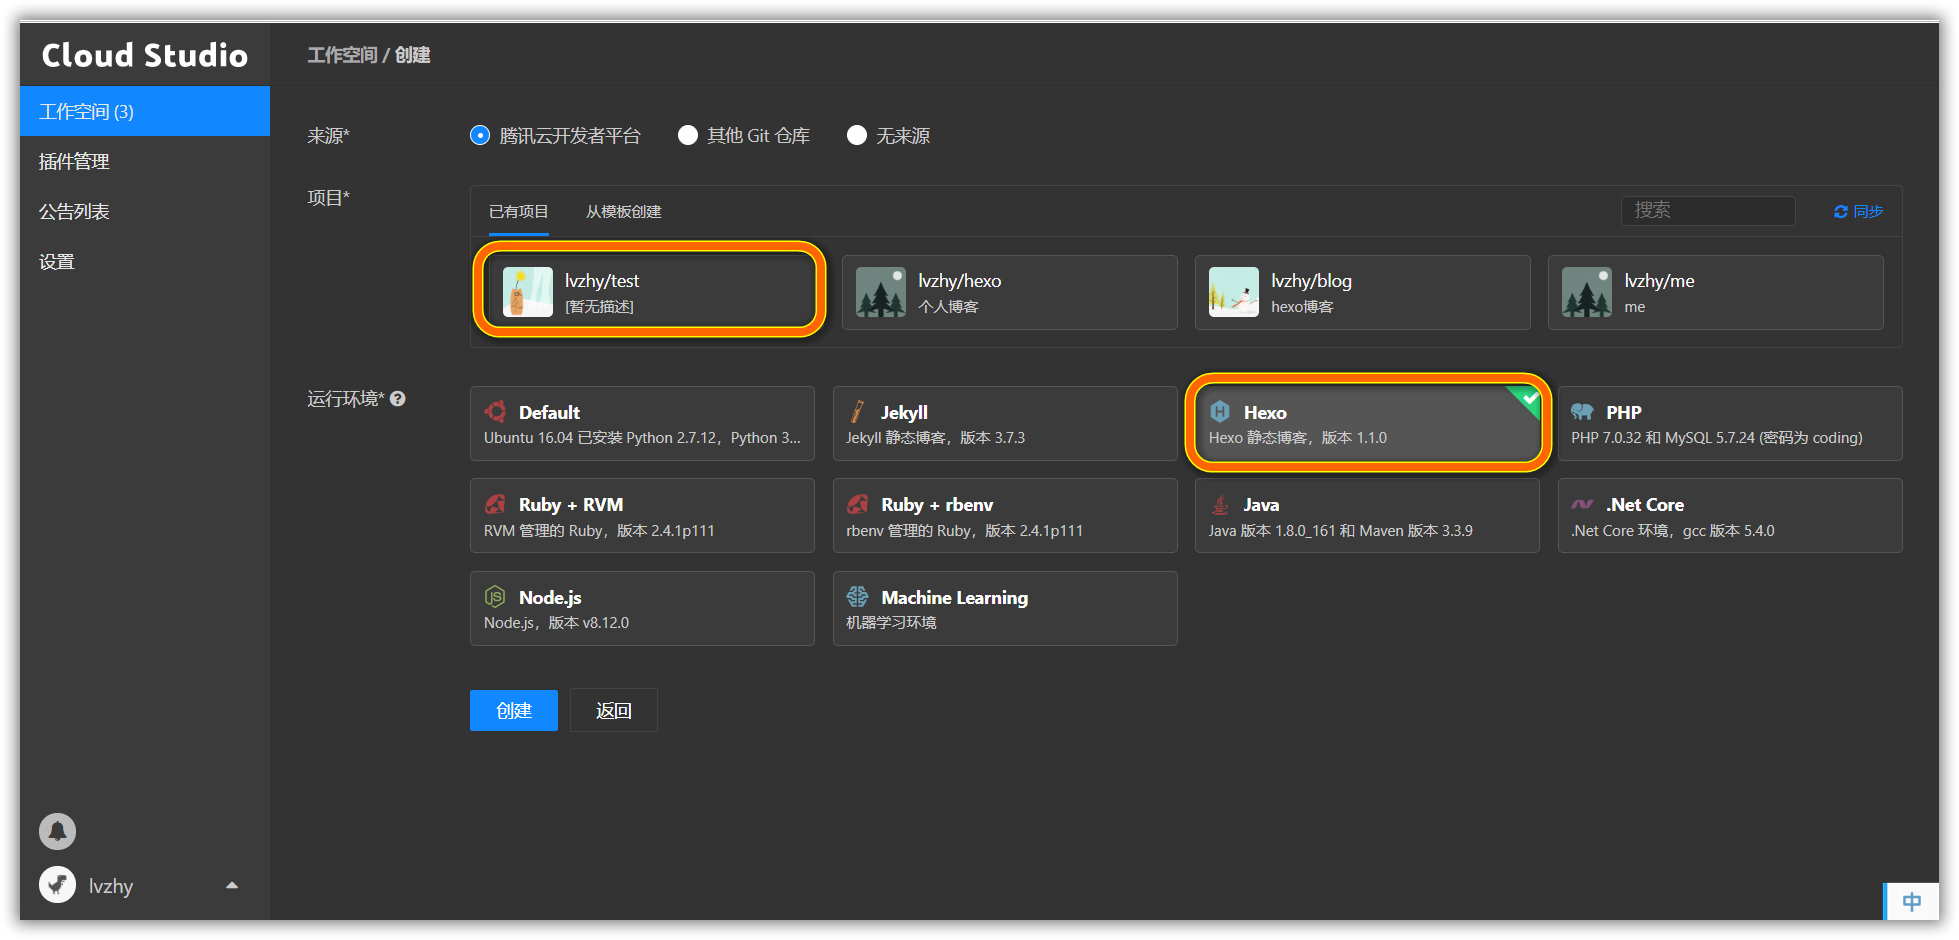1959x940 pixels.
Task: Click the 中 input method indicator
Action: click(x=1911, y=902)
